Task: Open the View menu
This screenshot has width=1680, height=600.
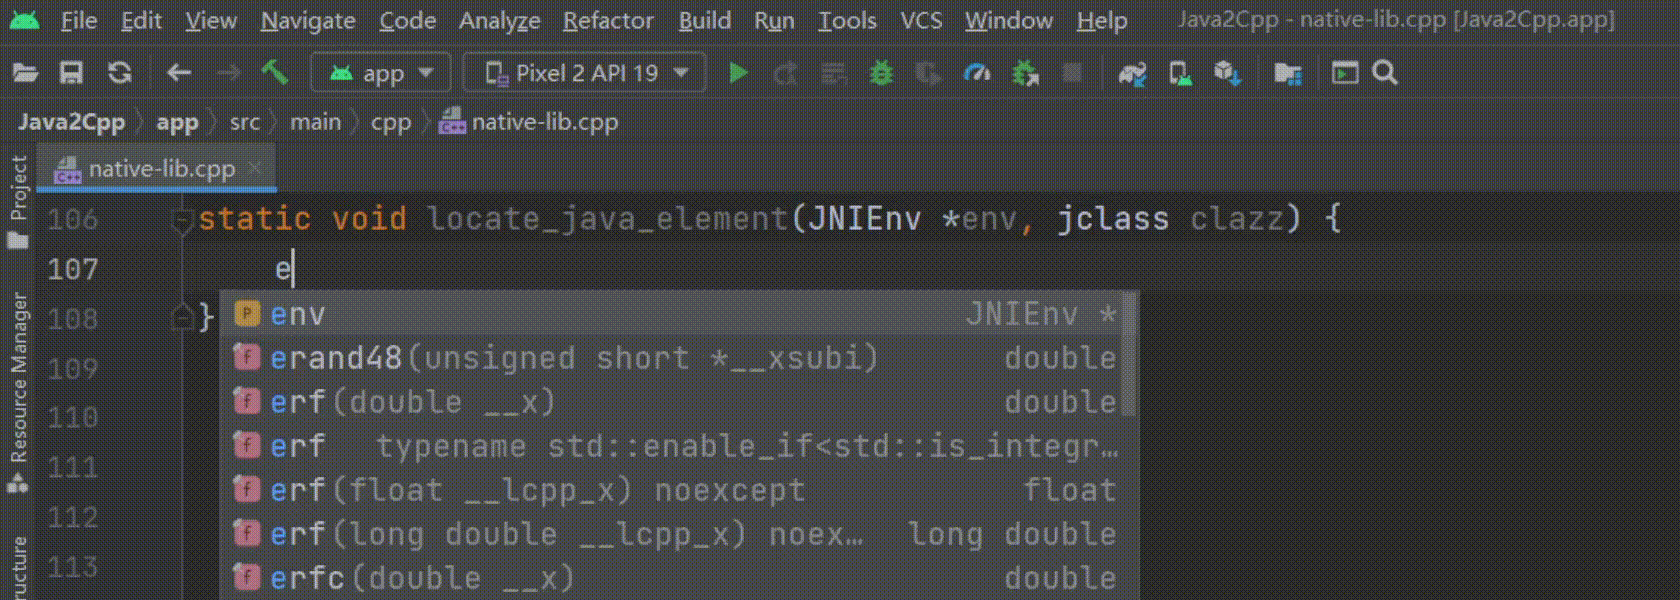Action: tap(211, 21)
